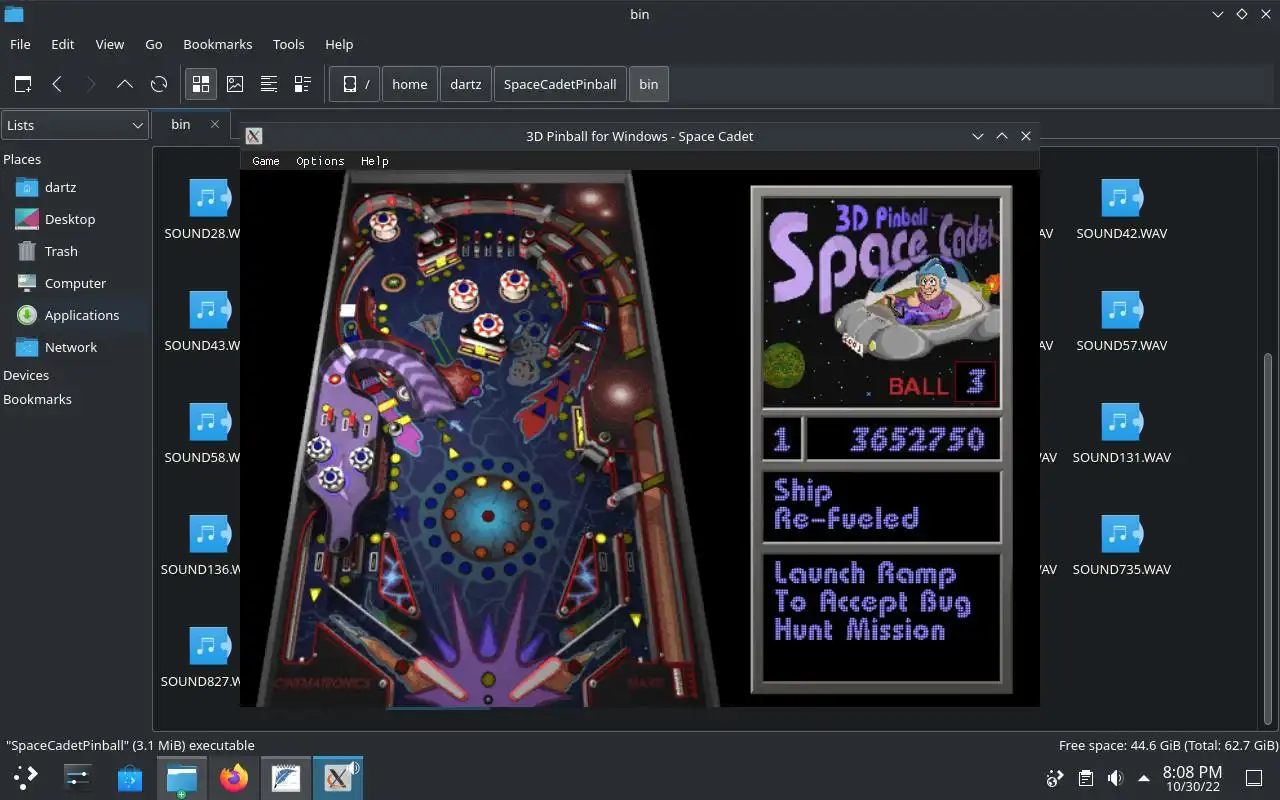This screenshot has height=800, width=1280.
Task: Open the Options menu in pinball window
Action: [x=320, y=161]
